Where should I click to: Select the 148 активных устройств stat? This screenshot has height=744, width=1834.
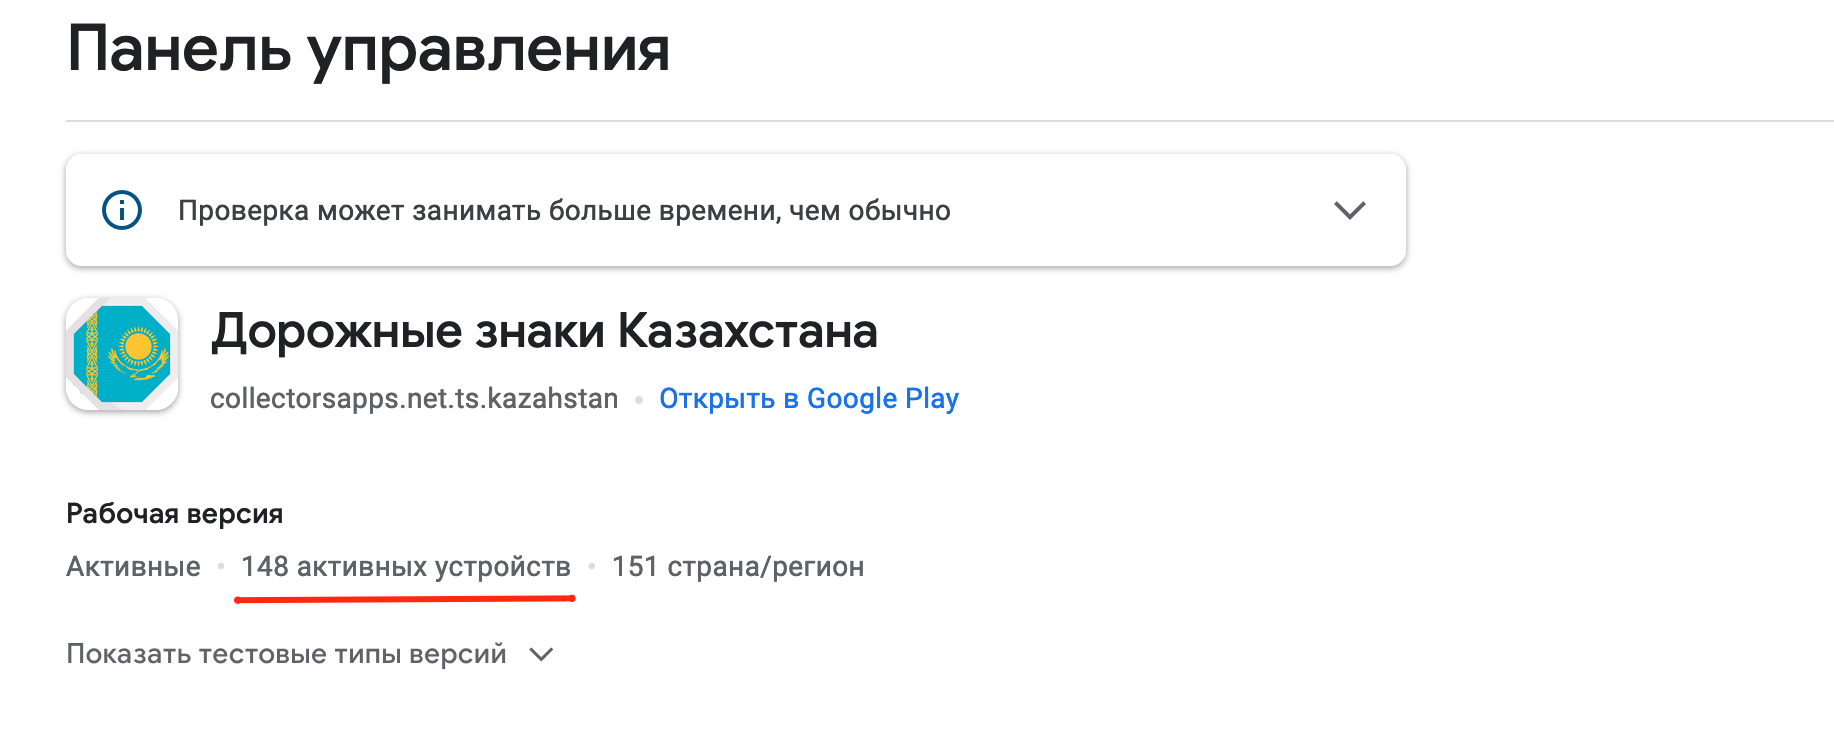(x=406, y=567)
